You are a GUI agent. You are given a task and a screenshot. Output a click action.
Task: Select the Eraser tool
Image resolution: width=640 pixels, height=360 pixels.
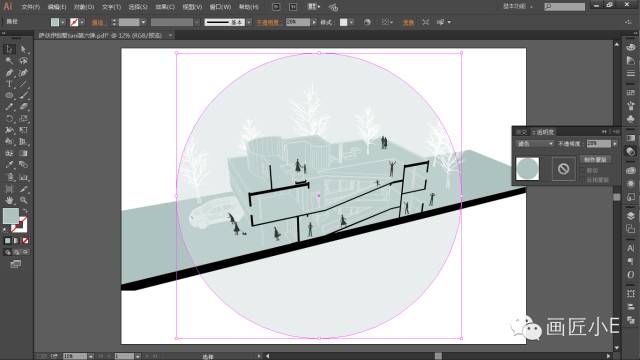(24, 107)
